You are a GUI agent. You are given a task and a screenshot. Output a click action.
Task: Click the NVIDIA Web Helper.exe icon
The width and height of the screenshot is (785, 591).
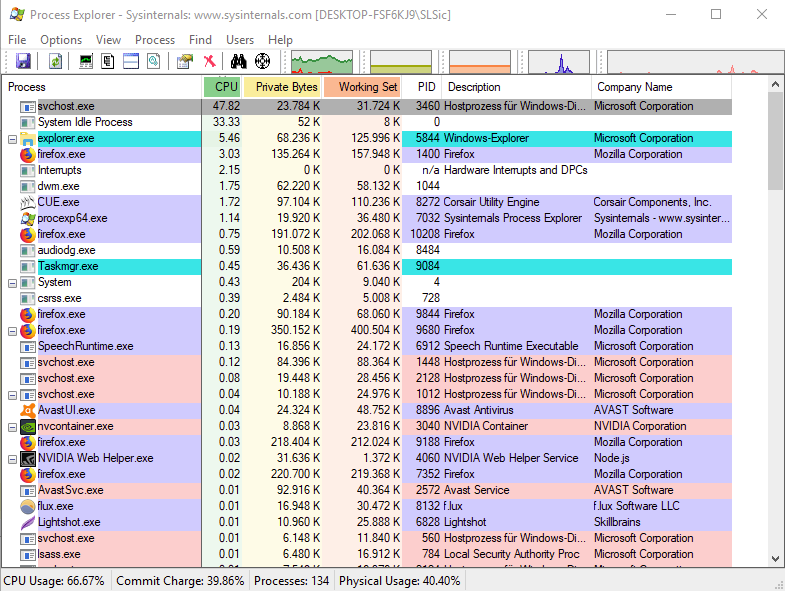[28, 458]
